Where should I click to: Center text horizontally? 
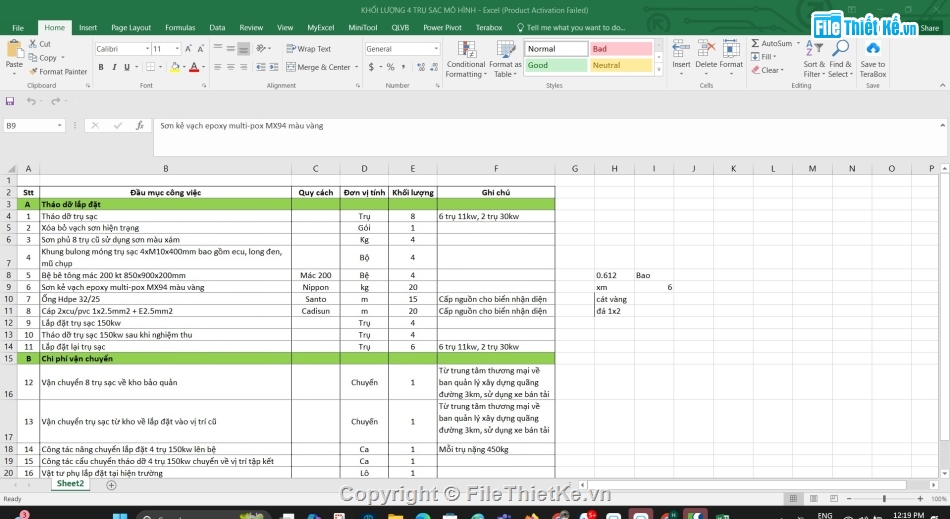pos(231,67)
